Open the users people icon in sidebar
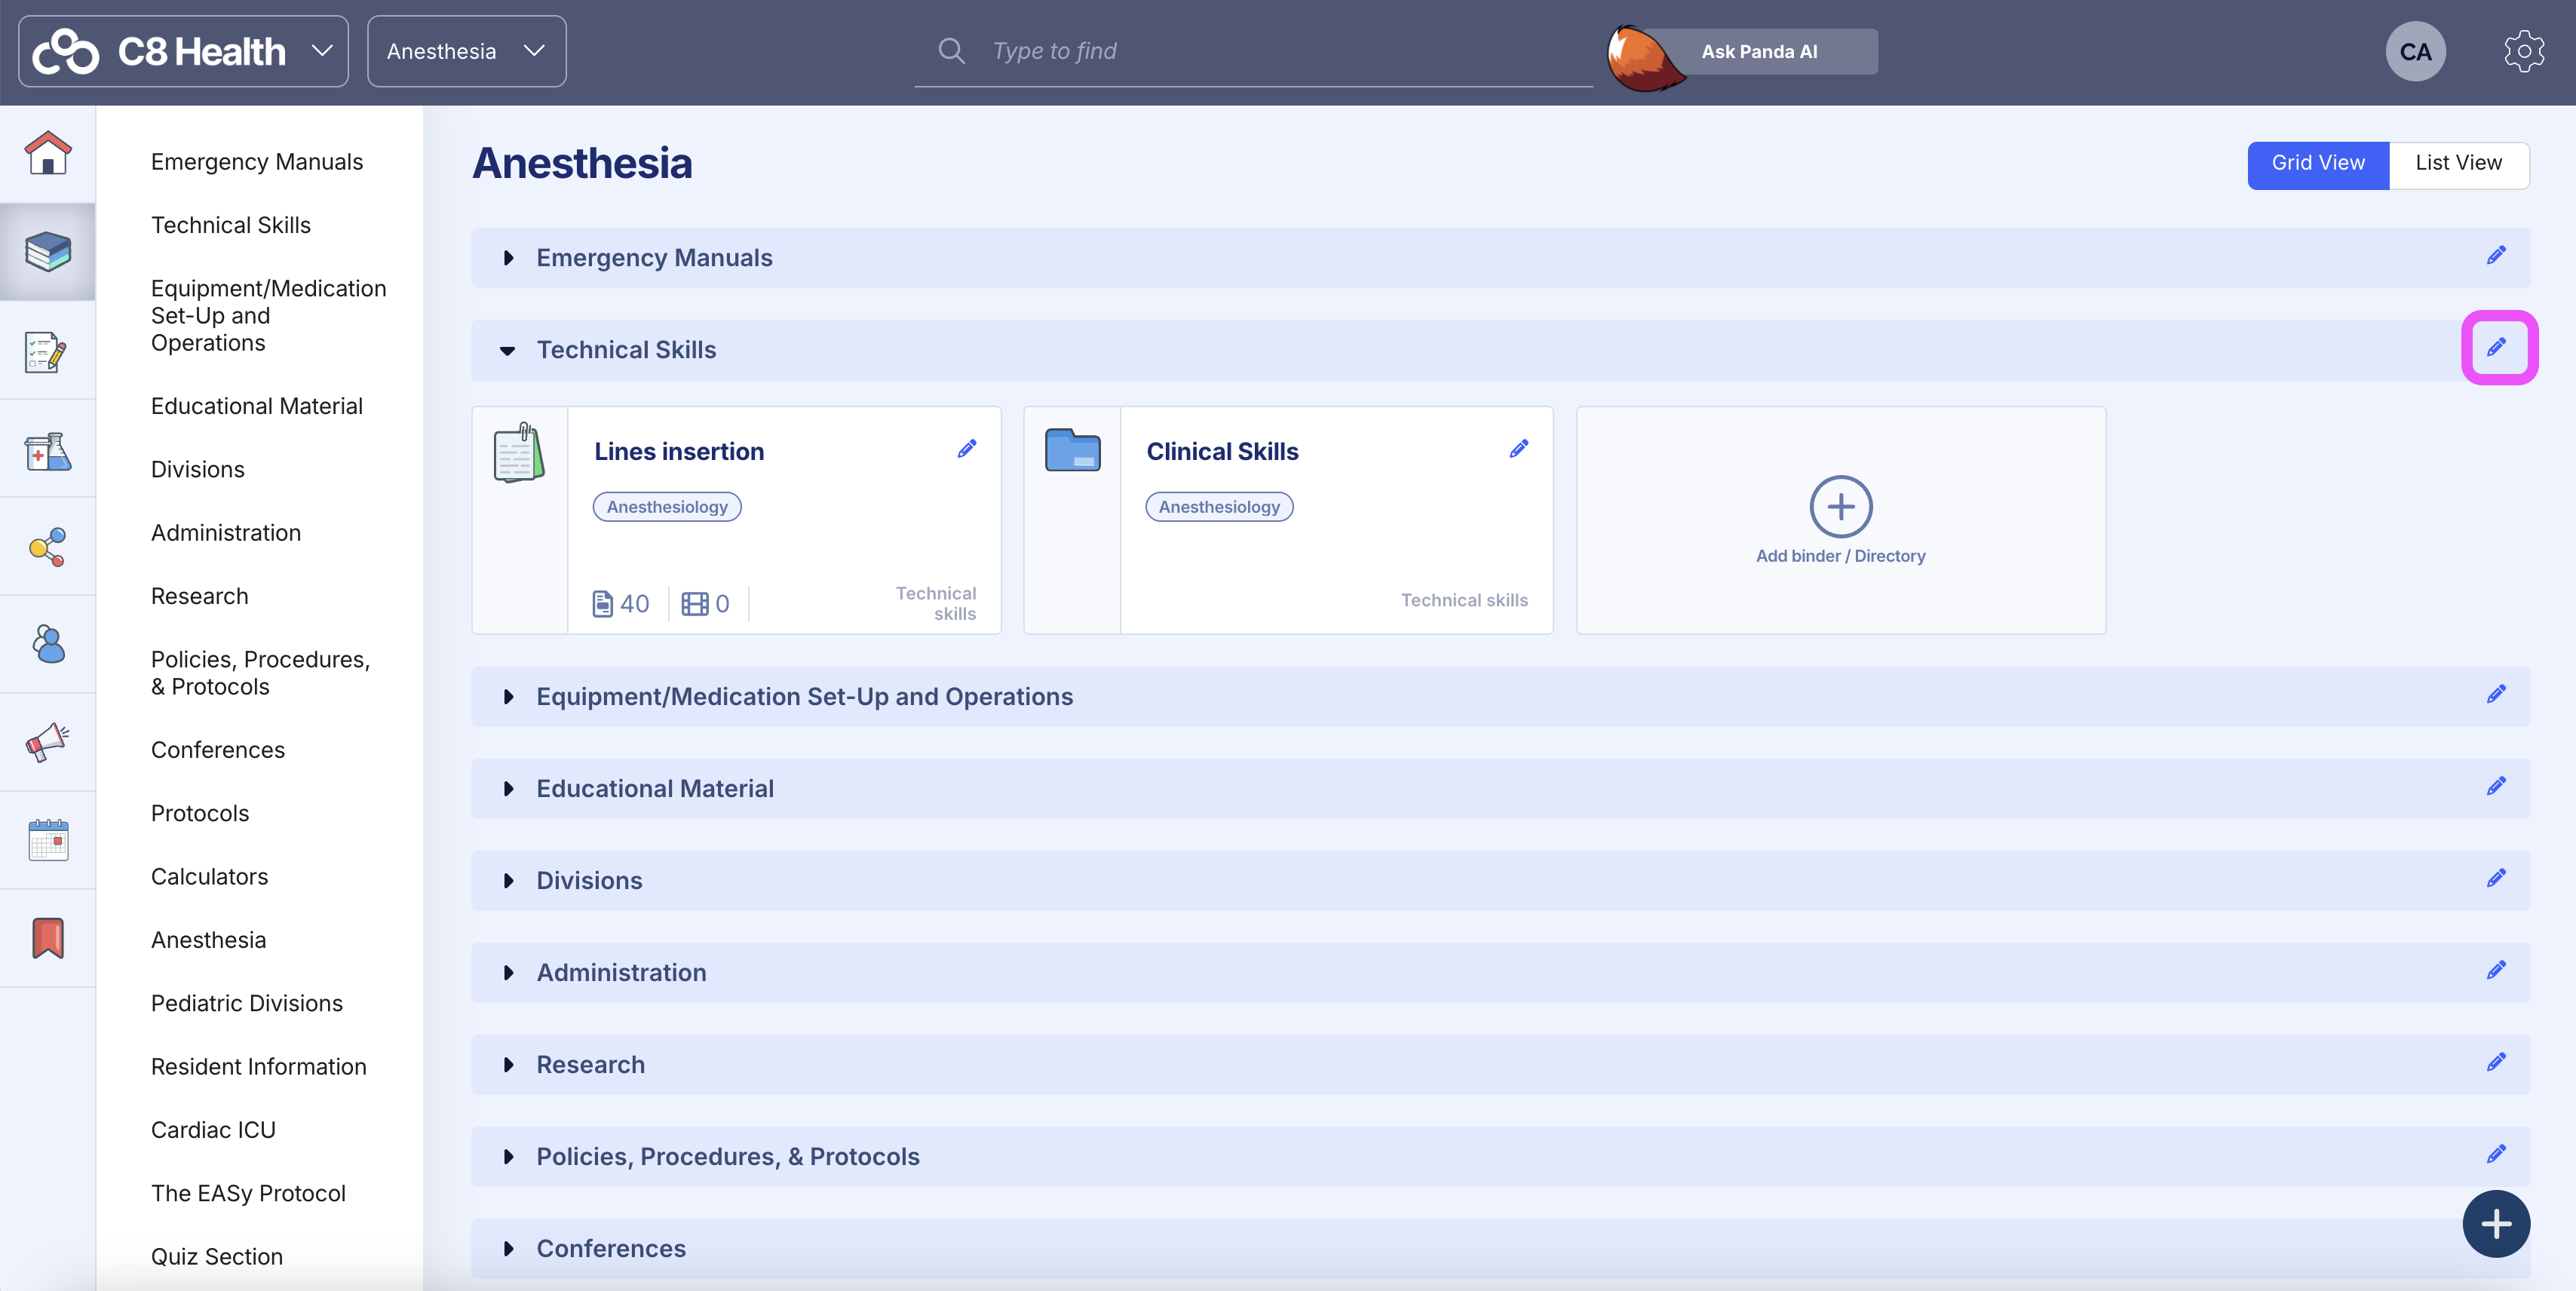 [48, 645]
